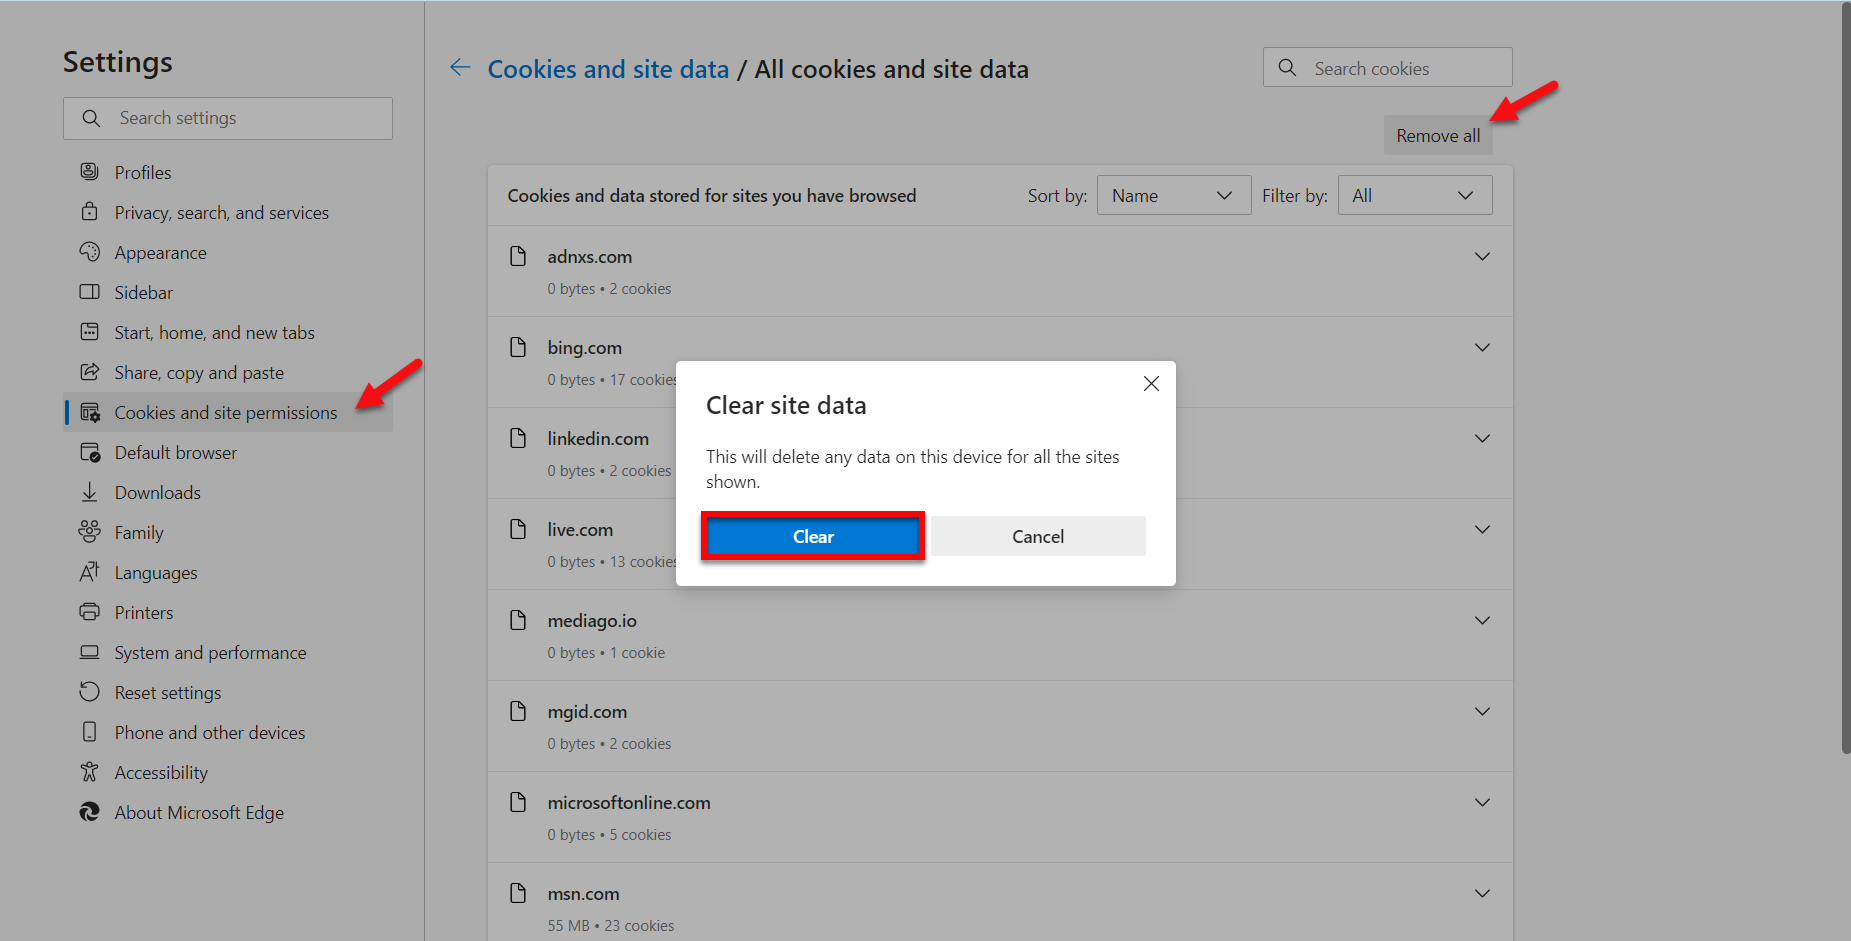
Task: Close the Clear site data dialog
Action: coord(1151,384)
